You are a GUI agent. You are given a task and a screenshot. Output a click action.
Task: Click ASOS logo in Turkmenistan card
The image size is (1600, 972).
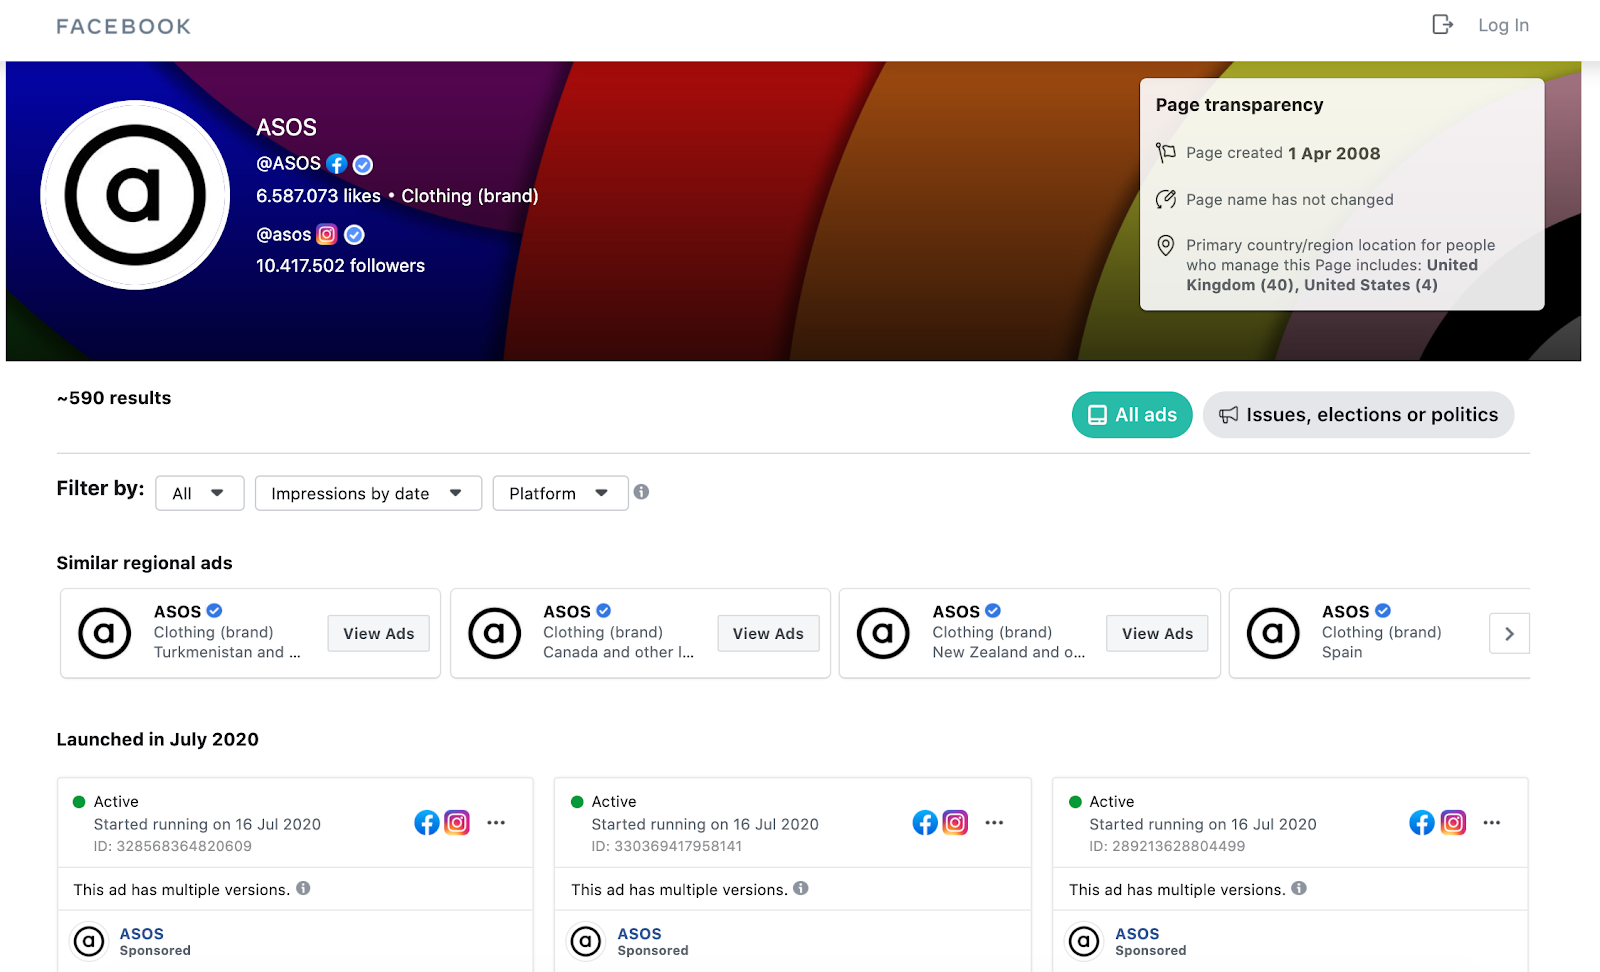pyautogui.click(x=105, y=634)
